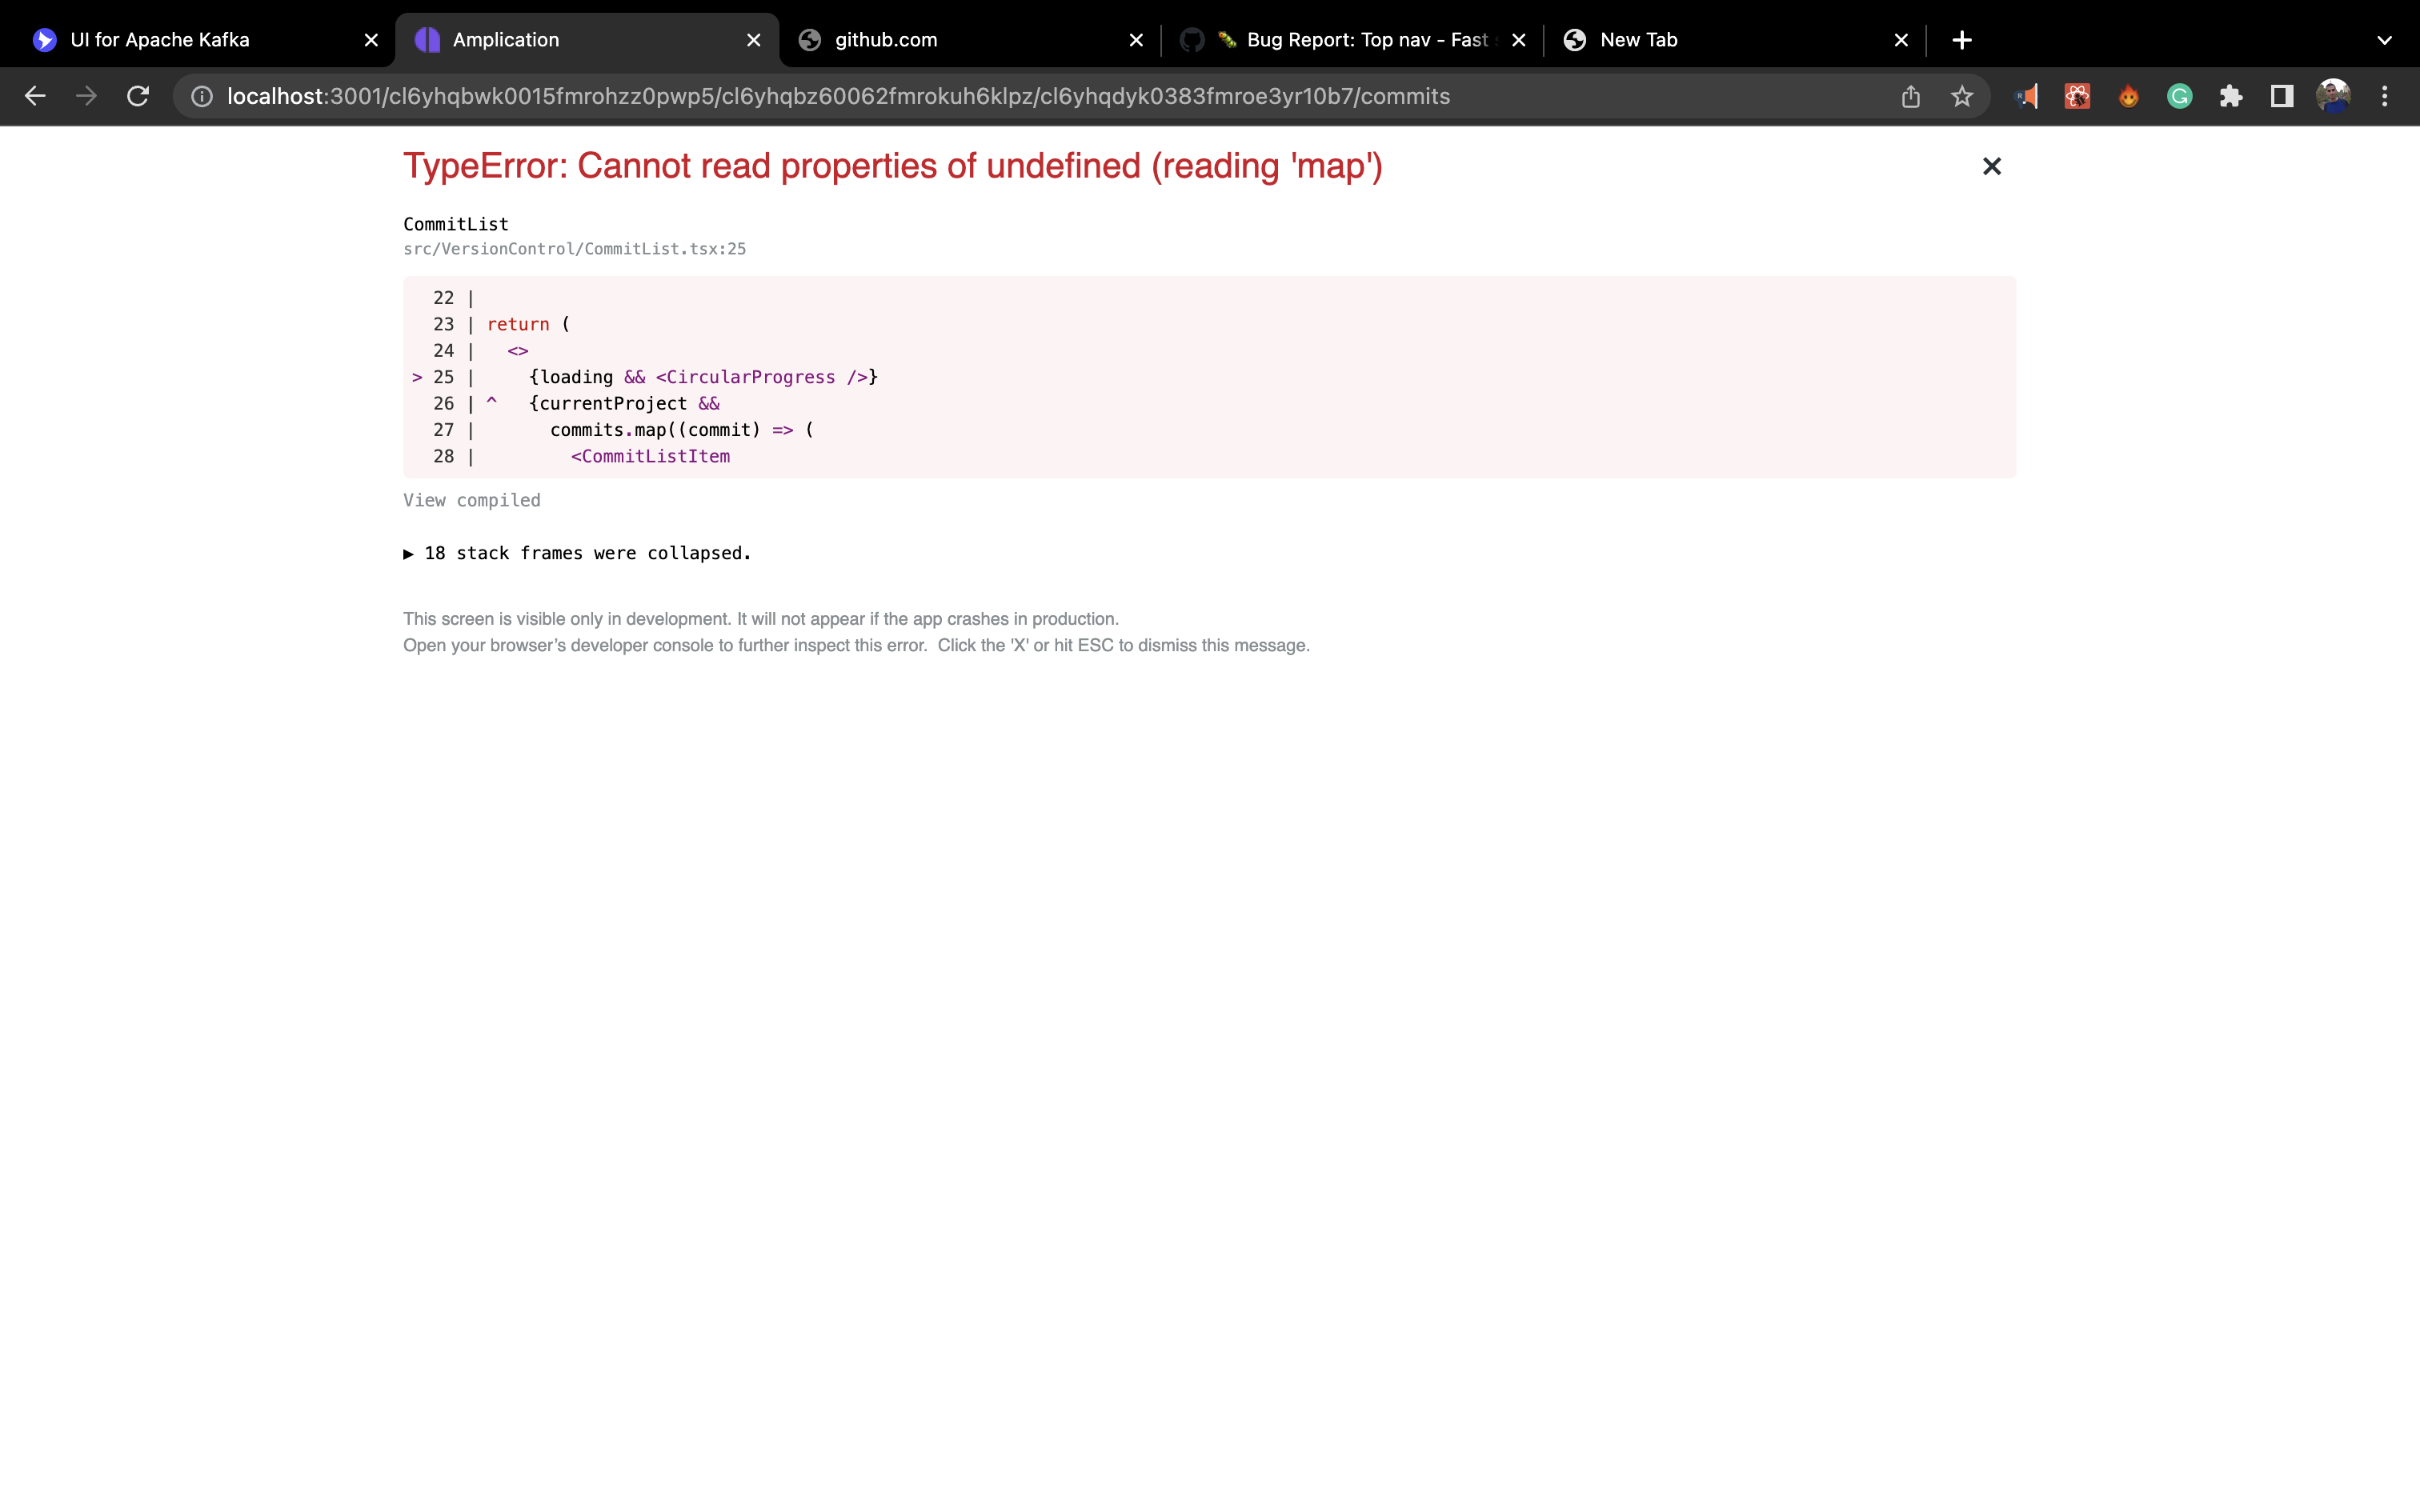View site information in the address bar

[201, 95]
